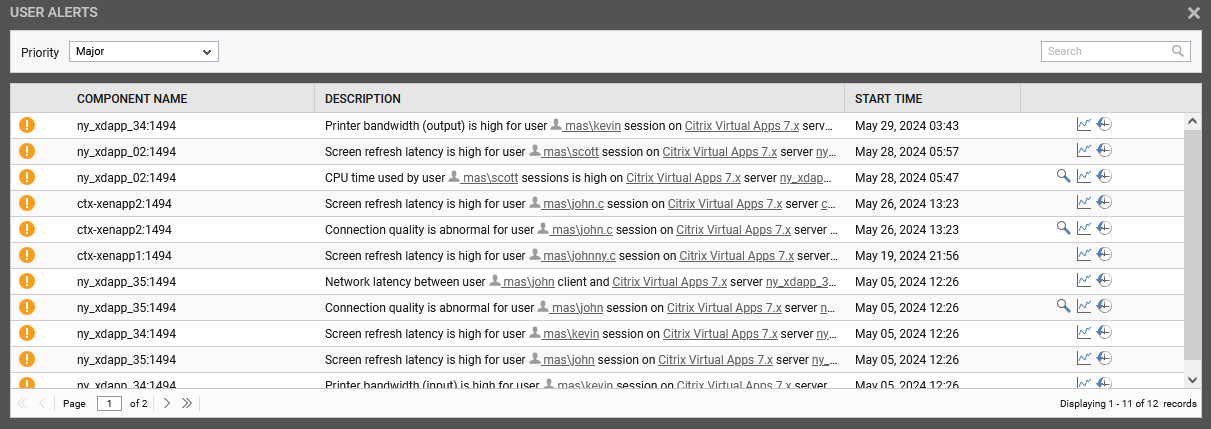Open graph icon for Network latency alert
1211x429 pixels.
1084,280
